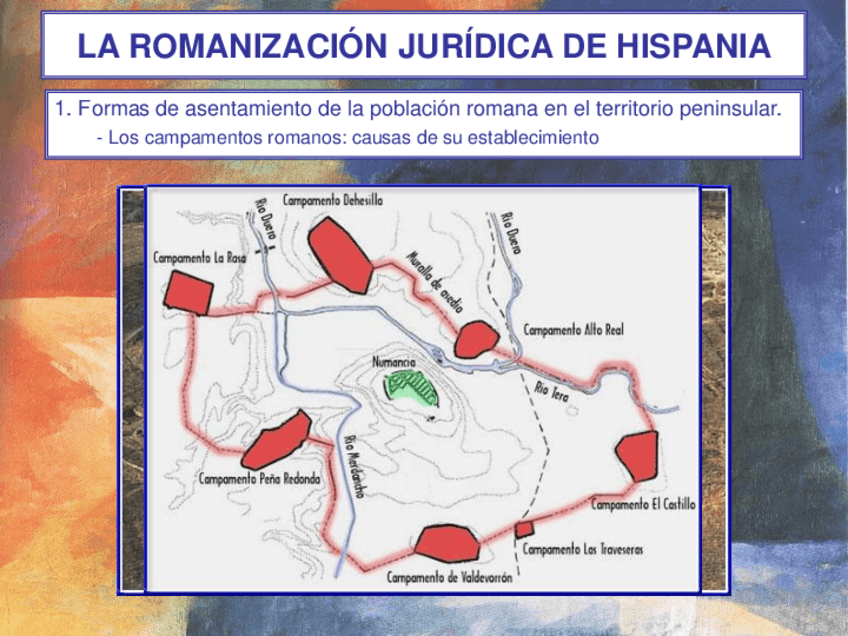Click the "Numancia" label on the map
Screen dimensions: 848x636
(394, 362)
